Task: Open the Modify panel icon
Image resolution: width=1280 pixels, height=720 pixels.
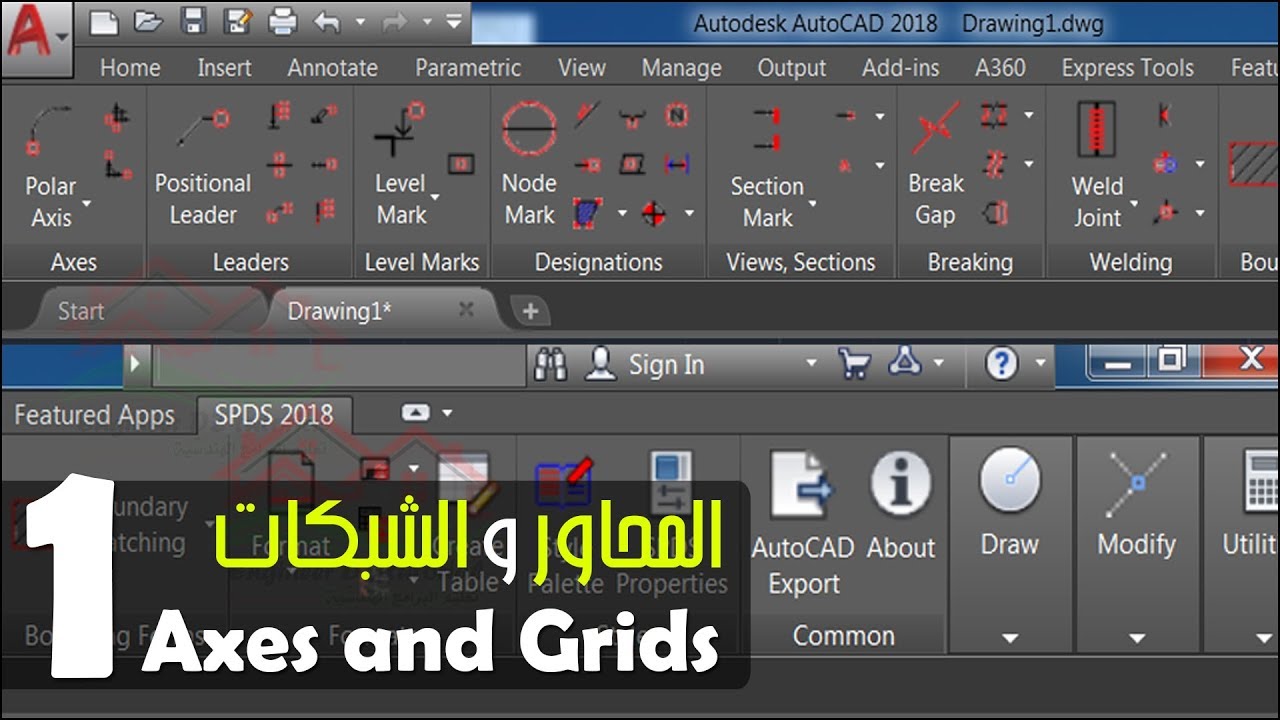Action: click(1136, 485)
